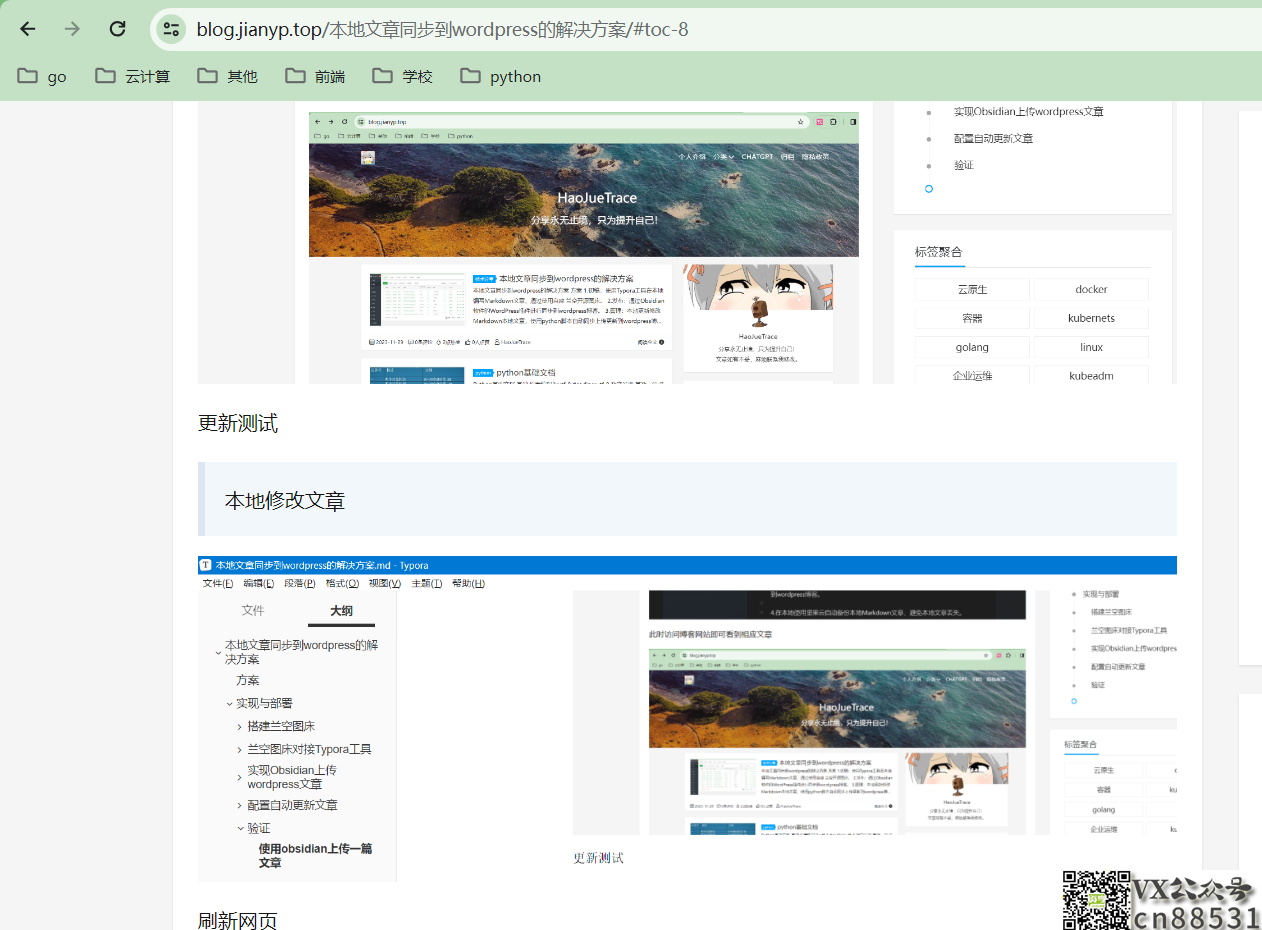The height and width of the screenshot is (930, 1262).
Task: Expand the 前端 bookmarks folder
Action: pos(315,76)
